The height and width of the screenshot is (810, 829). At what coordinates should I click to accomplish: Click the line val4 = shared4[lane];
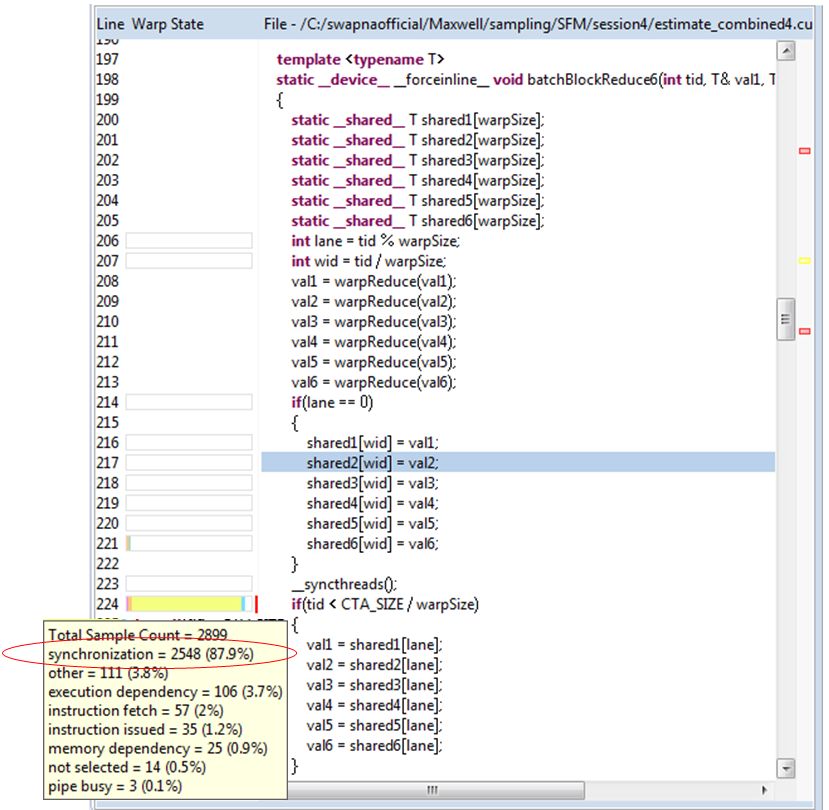pos(374,705)
